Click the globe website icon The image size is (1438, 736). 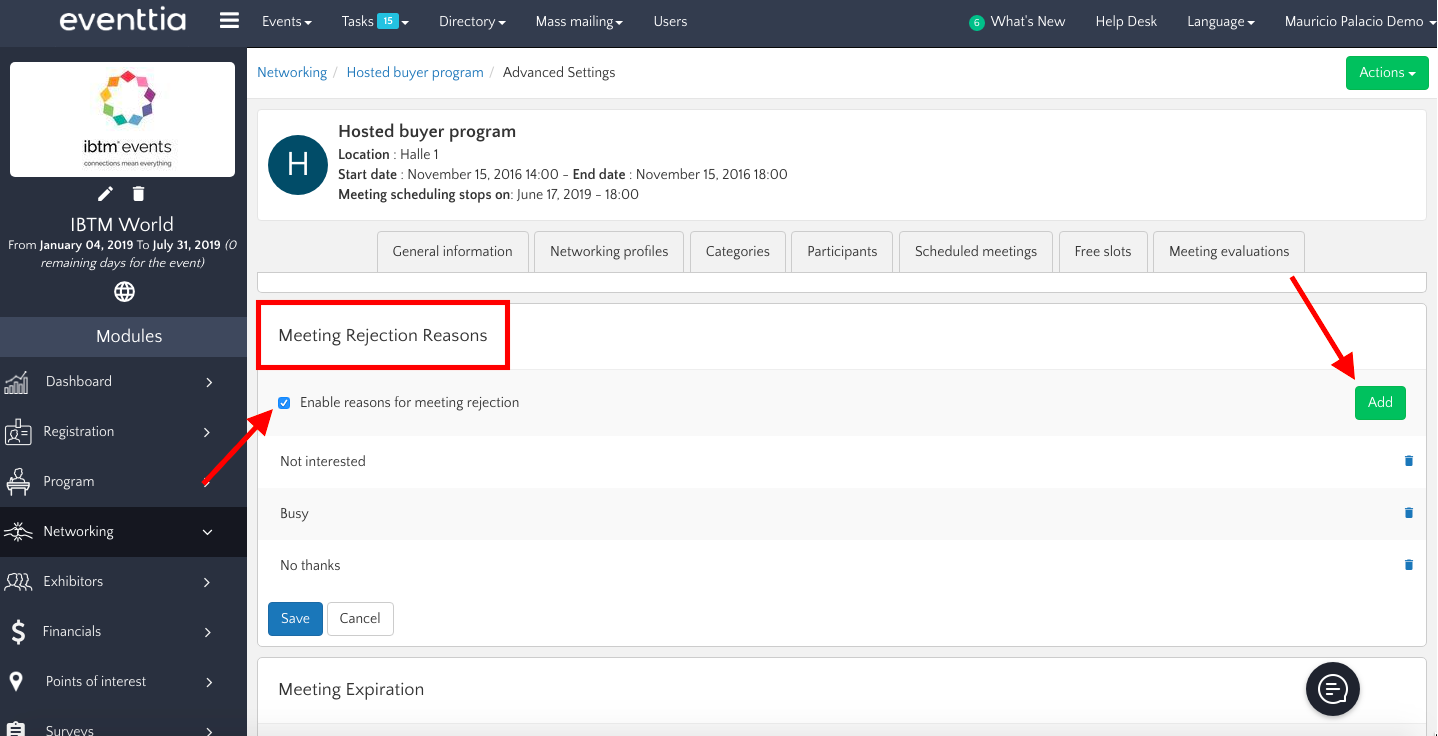pos(124,292)
